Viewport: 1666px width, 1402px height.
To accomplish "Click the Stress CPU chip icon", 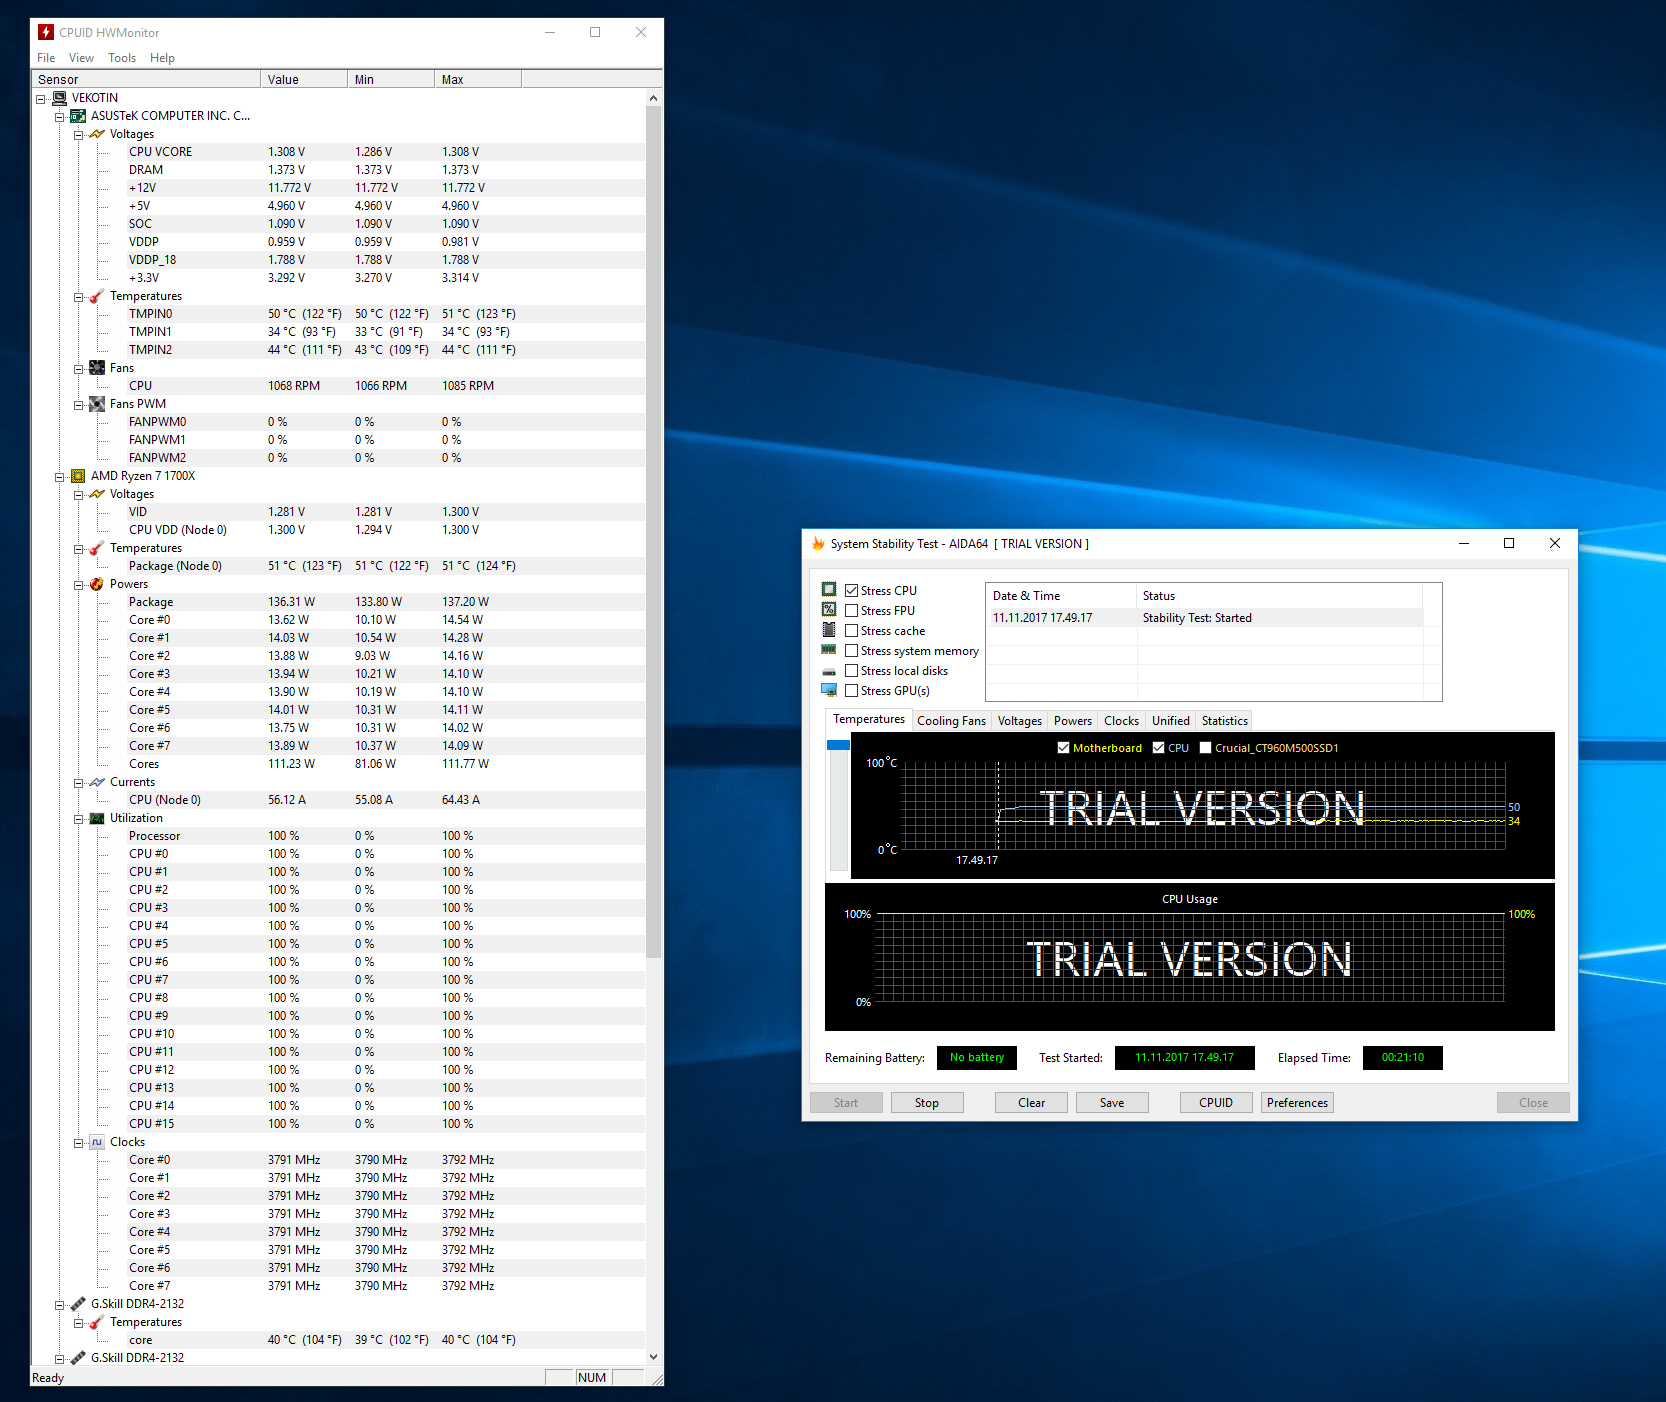I will point(829,589).
